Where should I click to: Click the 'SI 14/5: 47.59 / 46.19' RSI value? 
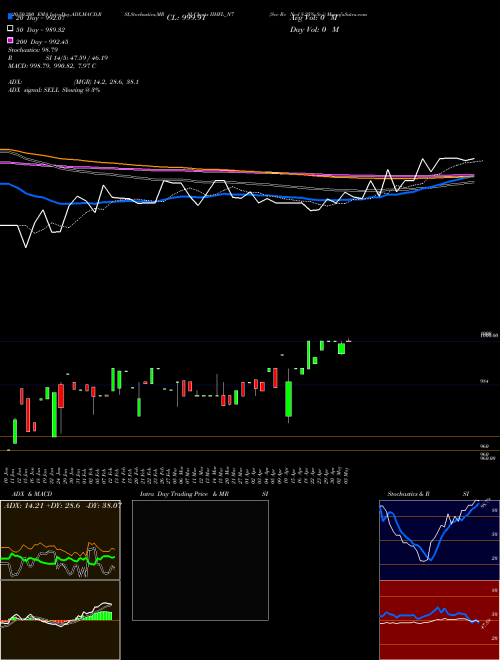pyautogui.click(x=77, y=58)
